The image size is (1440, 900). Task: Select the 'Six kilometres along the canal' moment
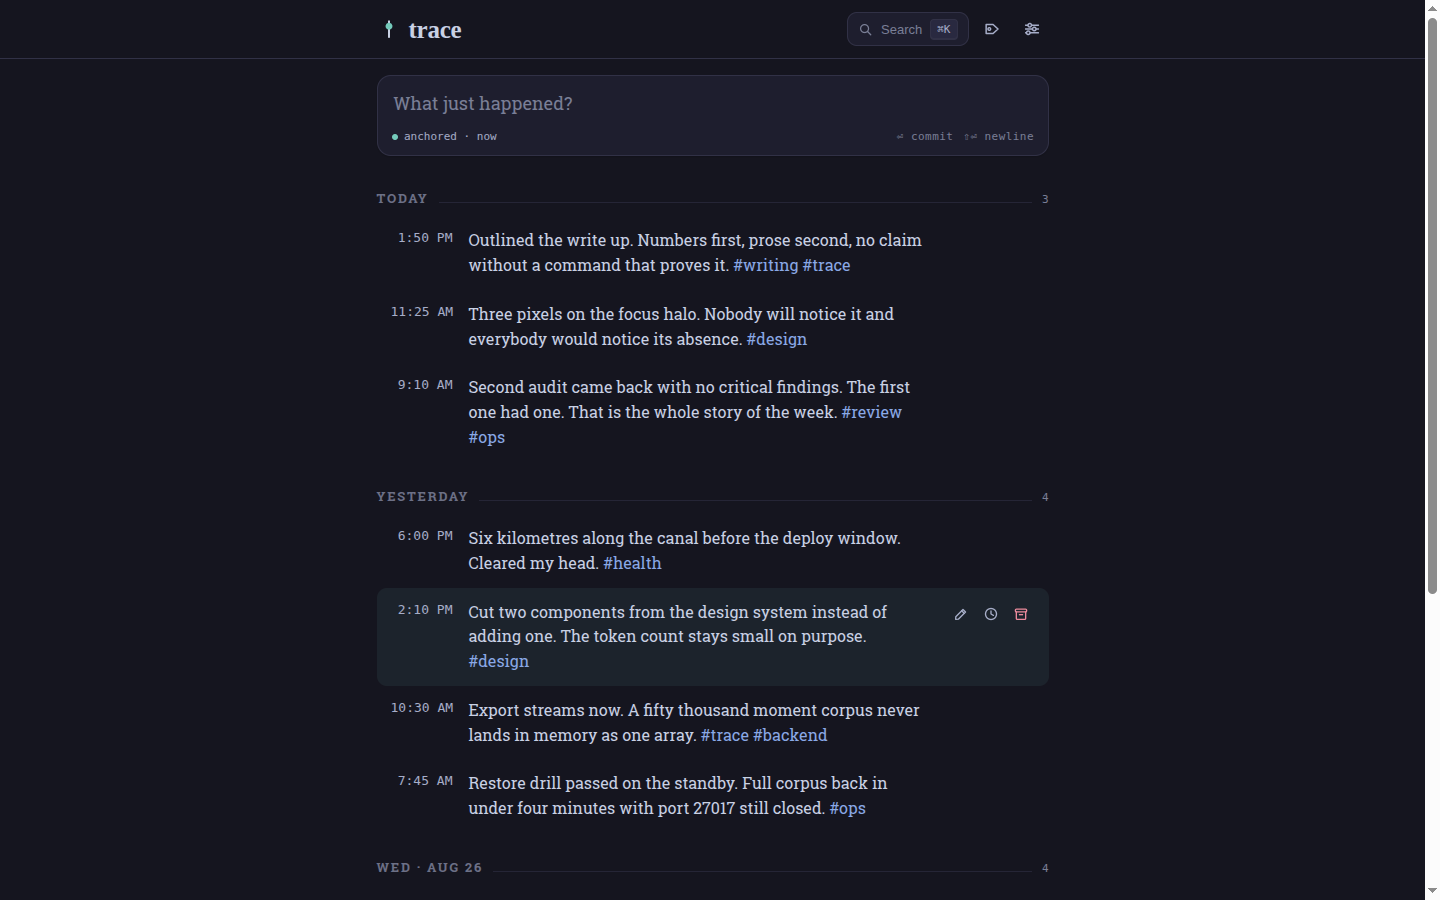tap(685, 550)
